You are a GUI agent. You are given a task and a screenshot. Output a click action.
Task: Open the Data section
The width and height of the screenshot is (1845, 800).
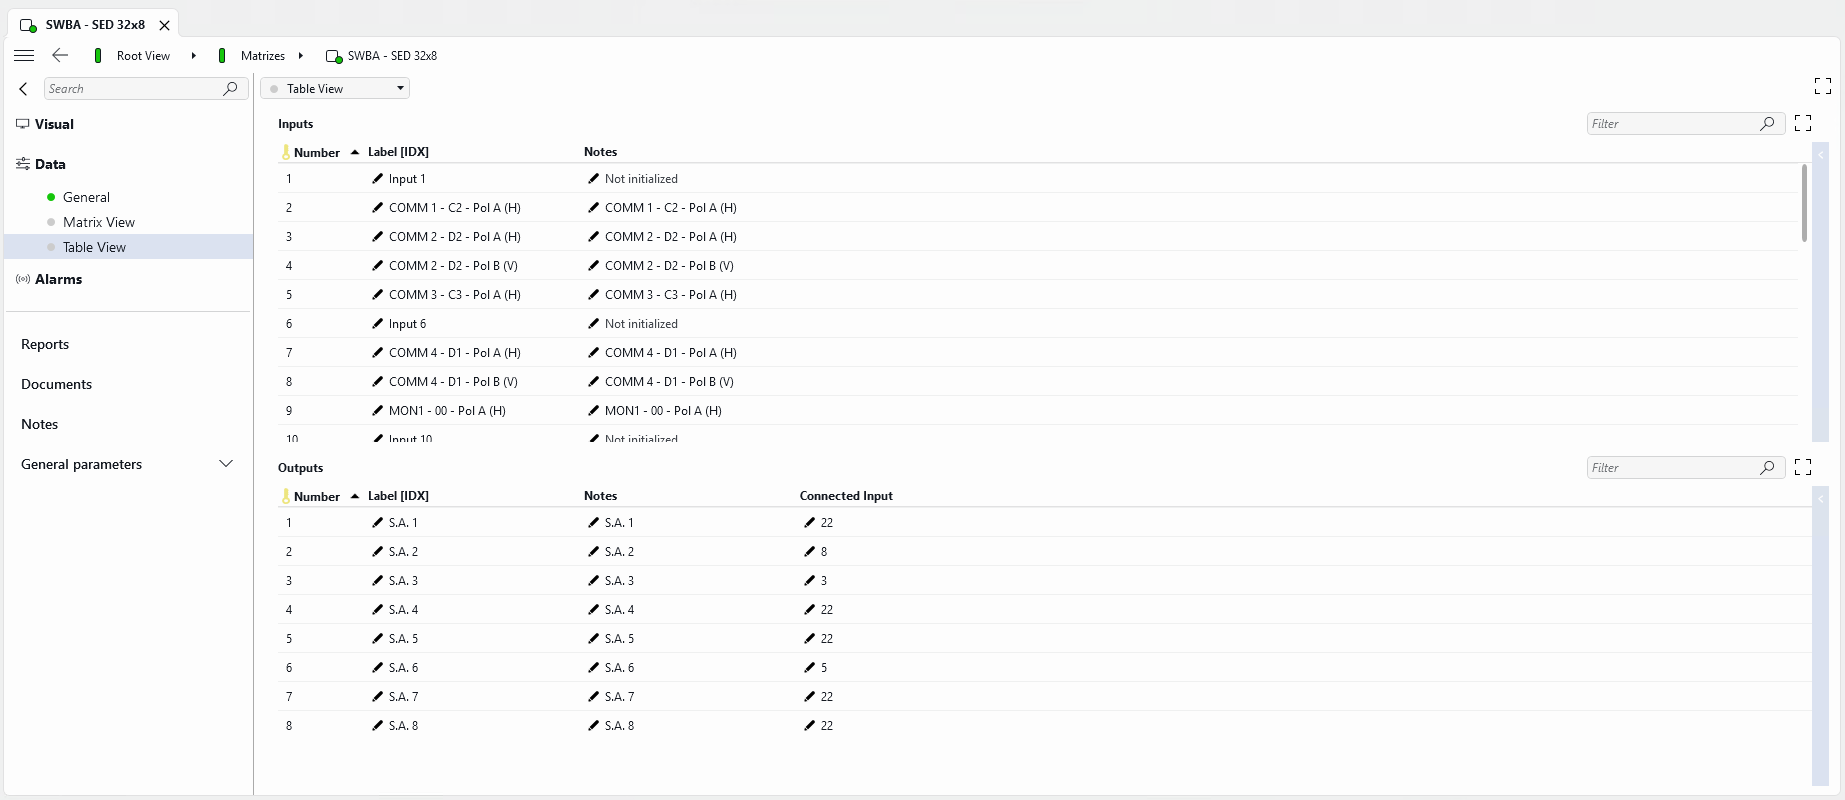[x=50, y=164]
